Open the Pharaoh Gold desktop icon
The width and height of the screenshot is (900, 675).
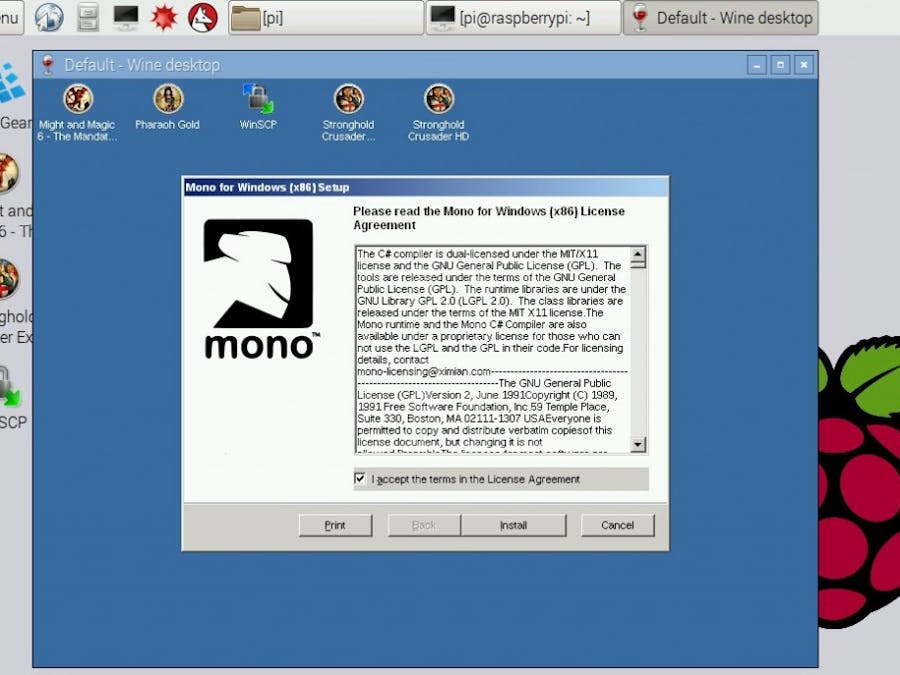click(168, 100)
